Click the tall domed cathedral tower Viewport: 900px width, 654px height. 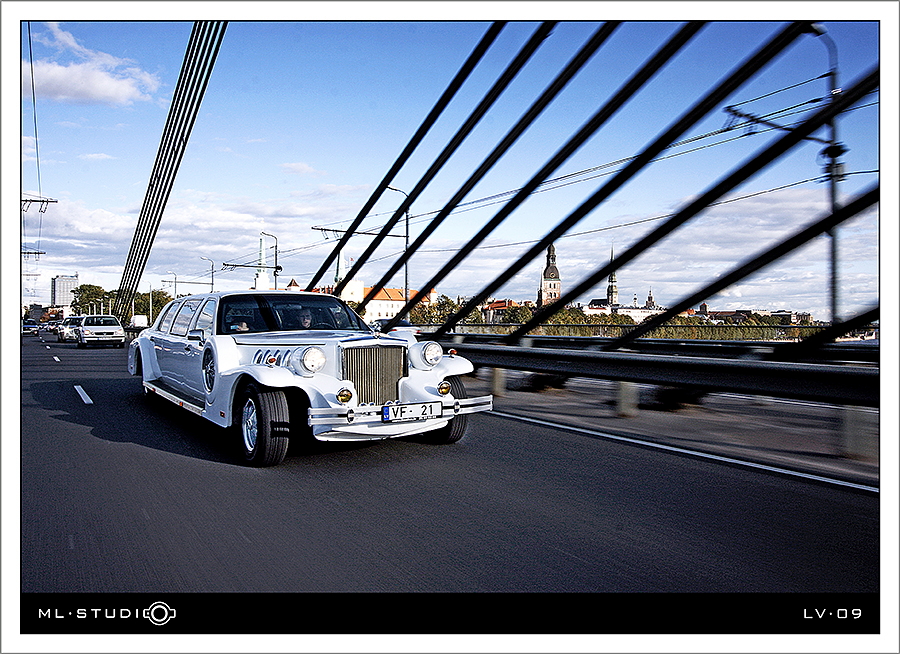[550, 276]
